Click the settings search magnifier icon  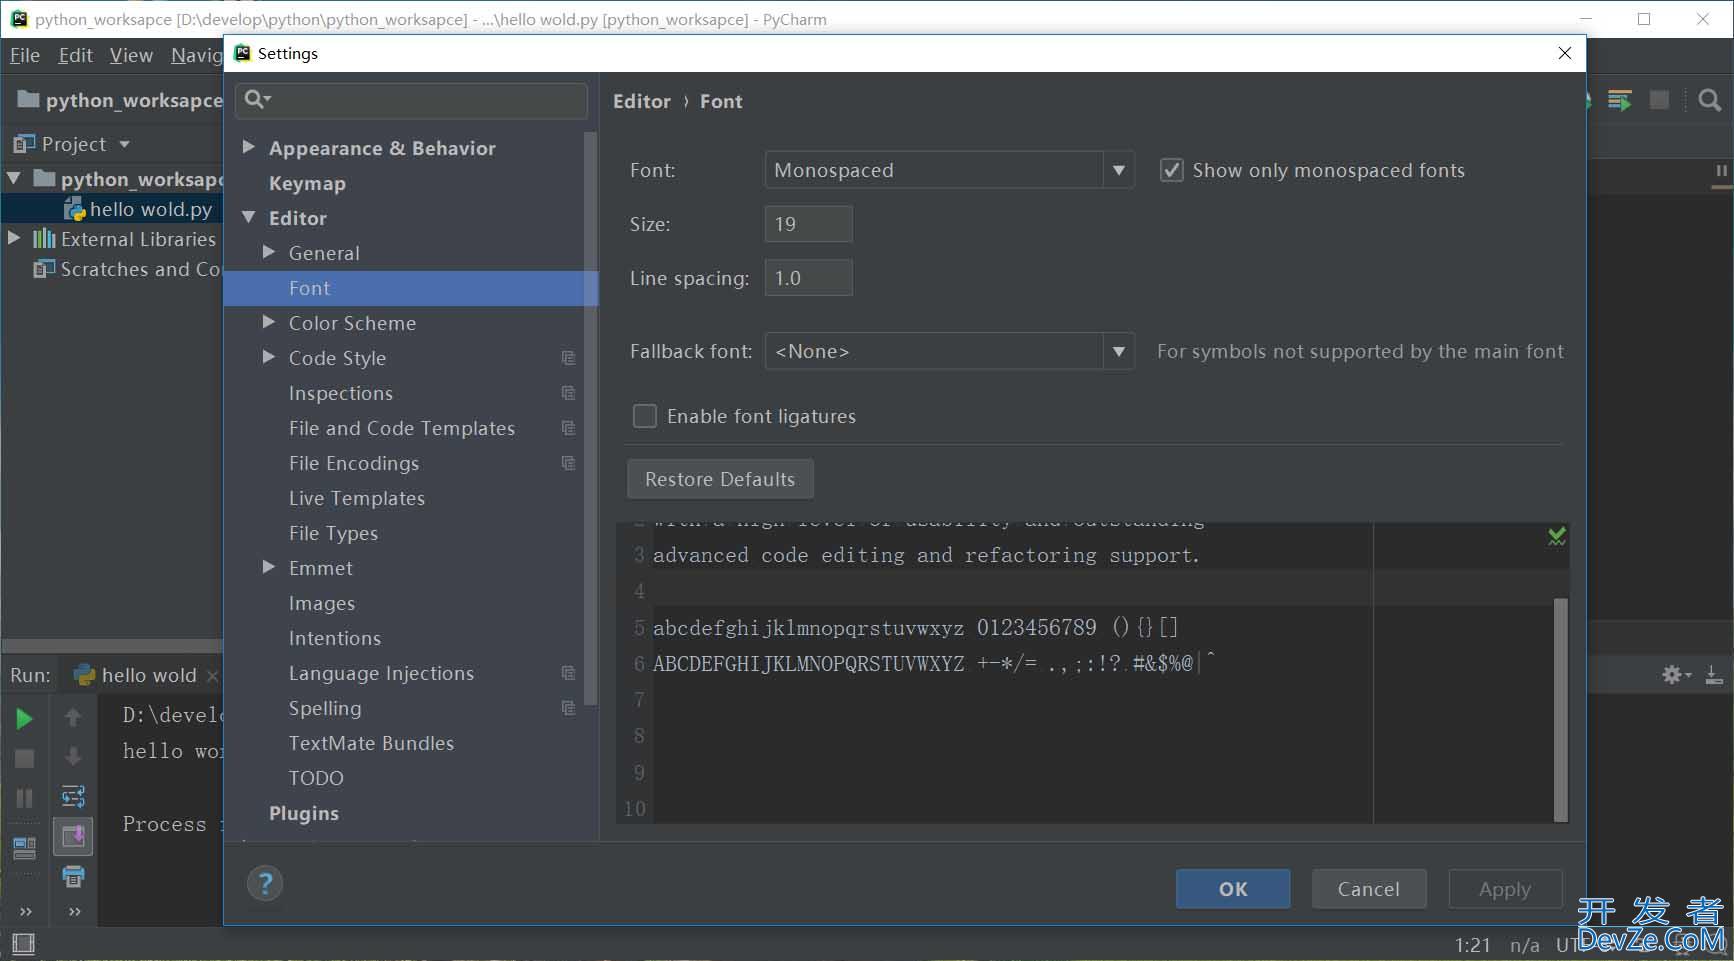click(257, 98)
